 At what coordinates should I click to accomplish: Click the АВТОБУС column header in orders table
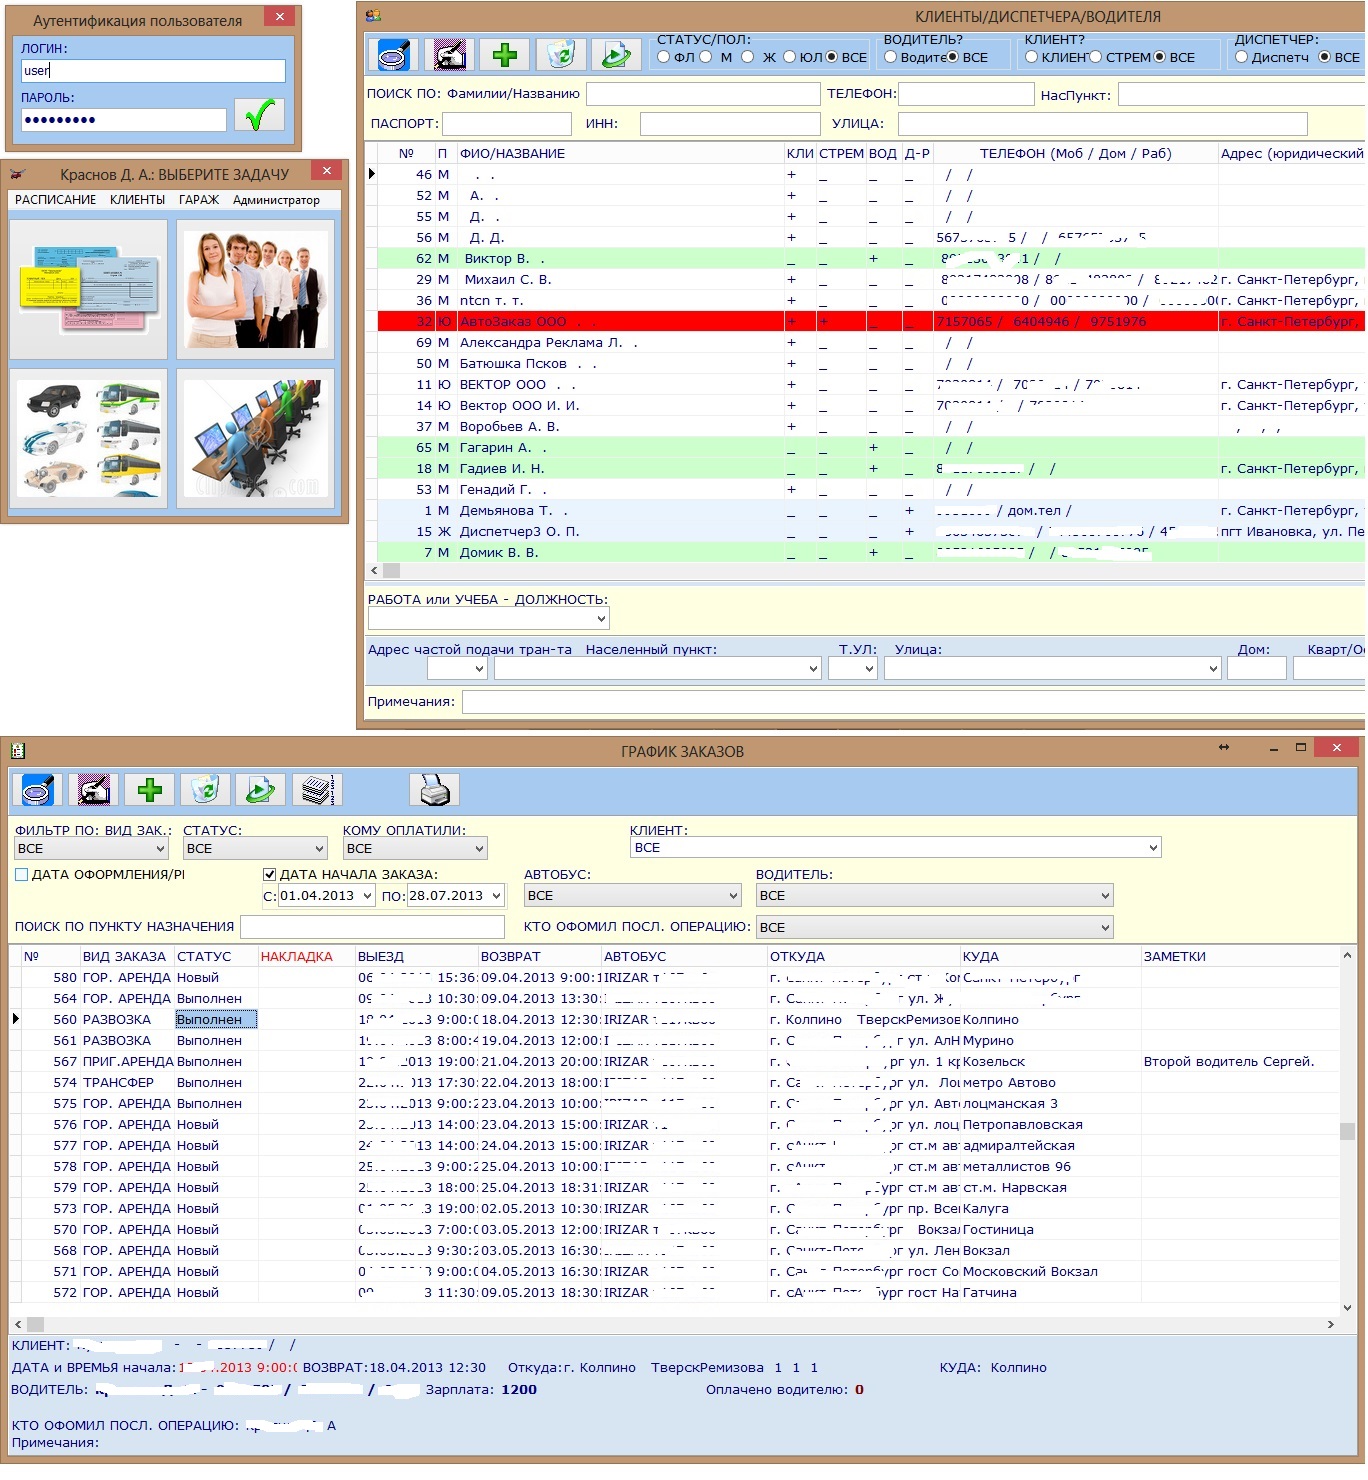[684, 957]
